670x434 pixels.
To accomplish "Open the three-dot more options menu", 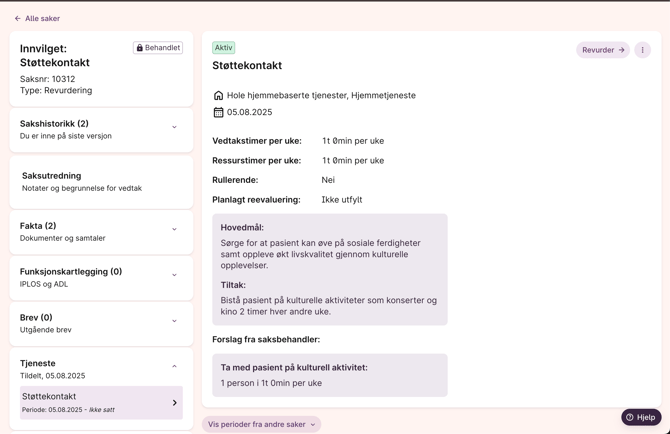I will [642, 50].
